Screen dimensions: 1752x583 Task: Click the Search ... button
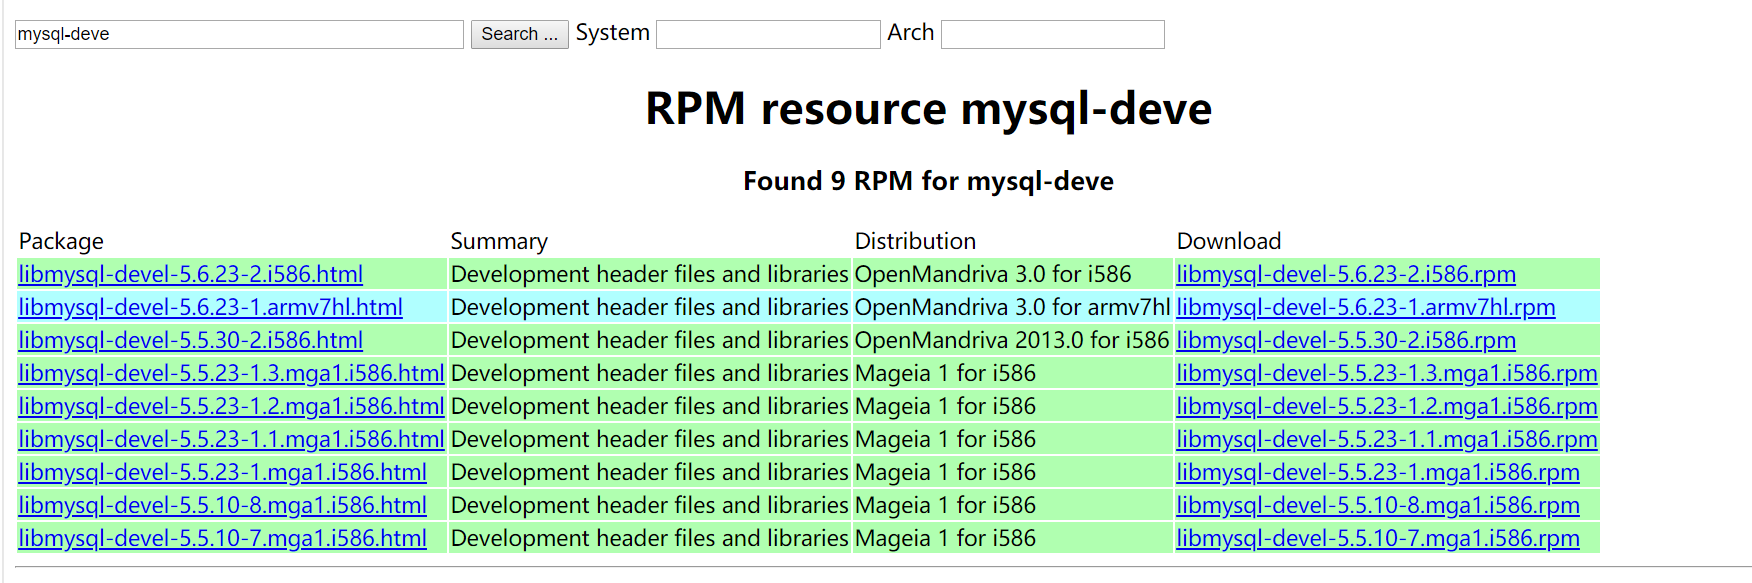coord(520,34)
